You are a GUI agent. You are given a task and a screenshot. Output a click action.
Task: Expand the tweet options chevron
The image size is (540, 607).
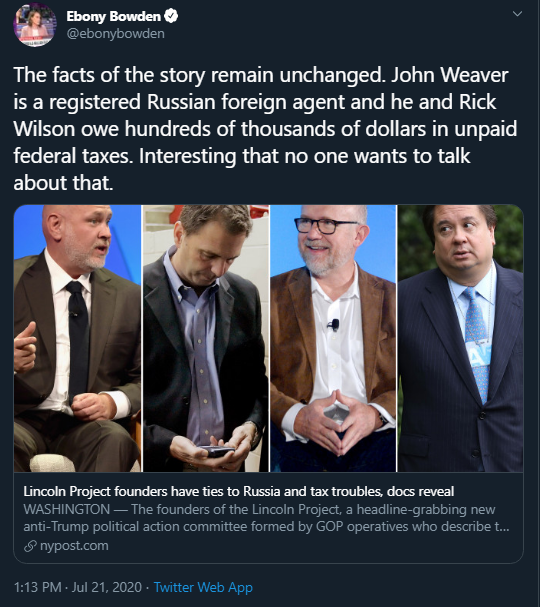tap(517, 14)
